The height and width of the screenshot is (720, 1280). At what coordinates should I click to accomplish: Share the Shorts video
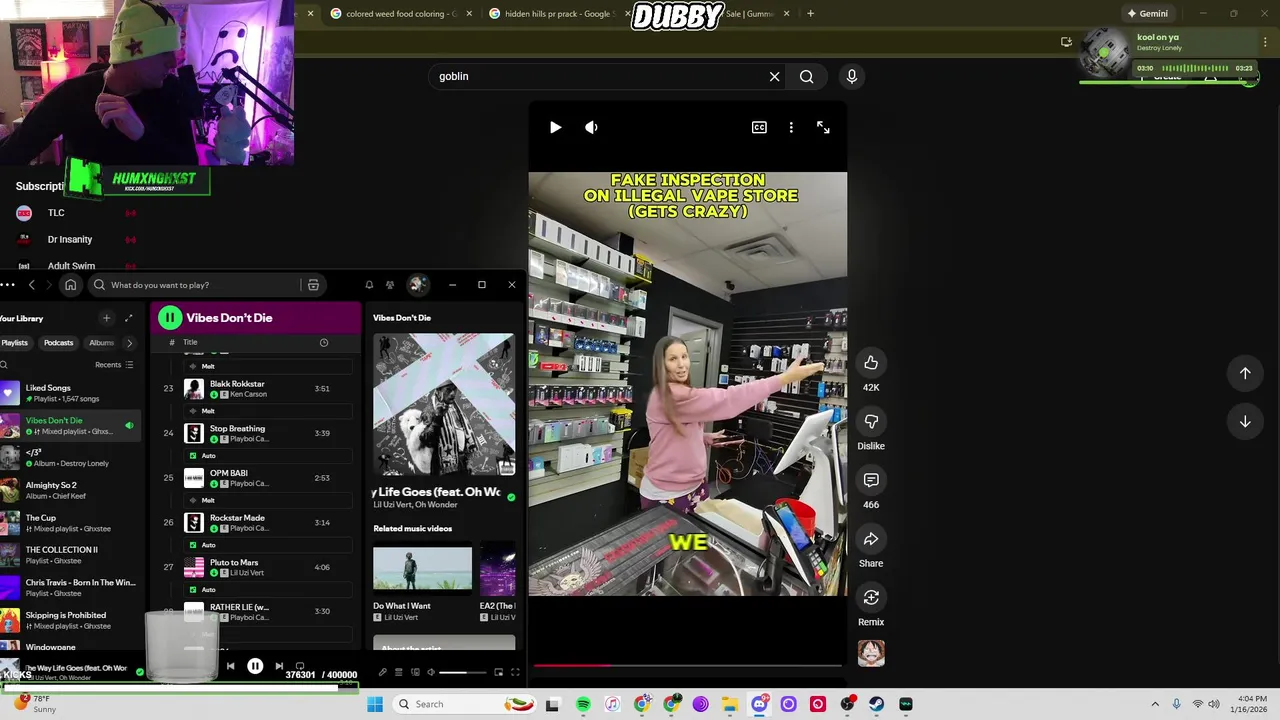871,539
